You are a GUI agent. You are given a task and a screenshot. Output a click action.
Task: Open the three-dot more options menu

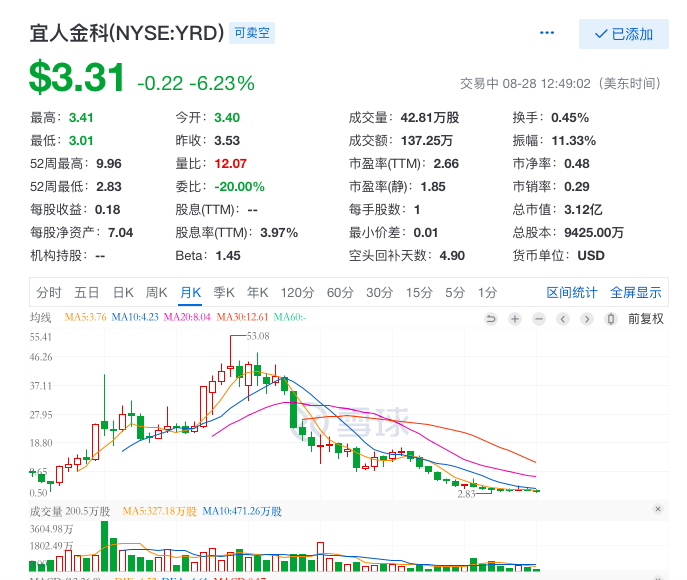tap(547, 33)
